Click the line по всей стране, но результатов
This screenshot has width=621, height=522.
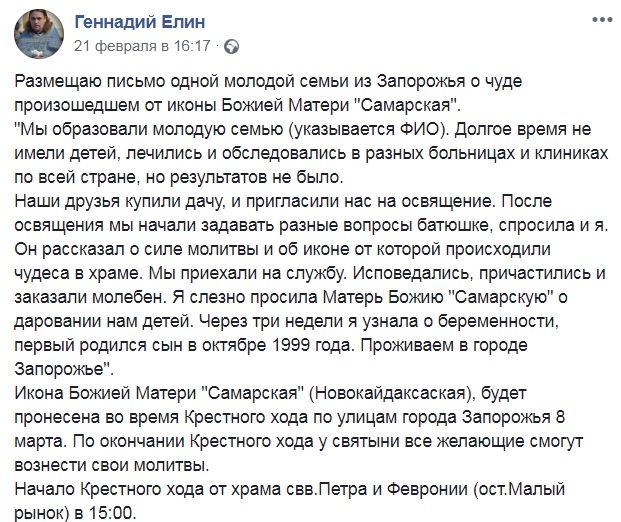(x=179, y=177)
